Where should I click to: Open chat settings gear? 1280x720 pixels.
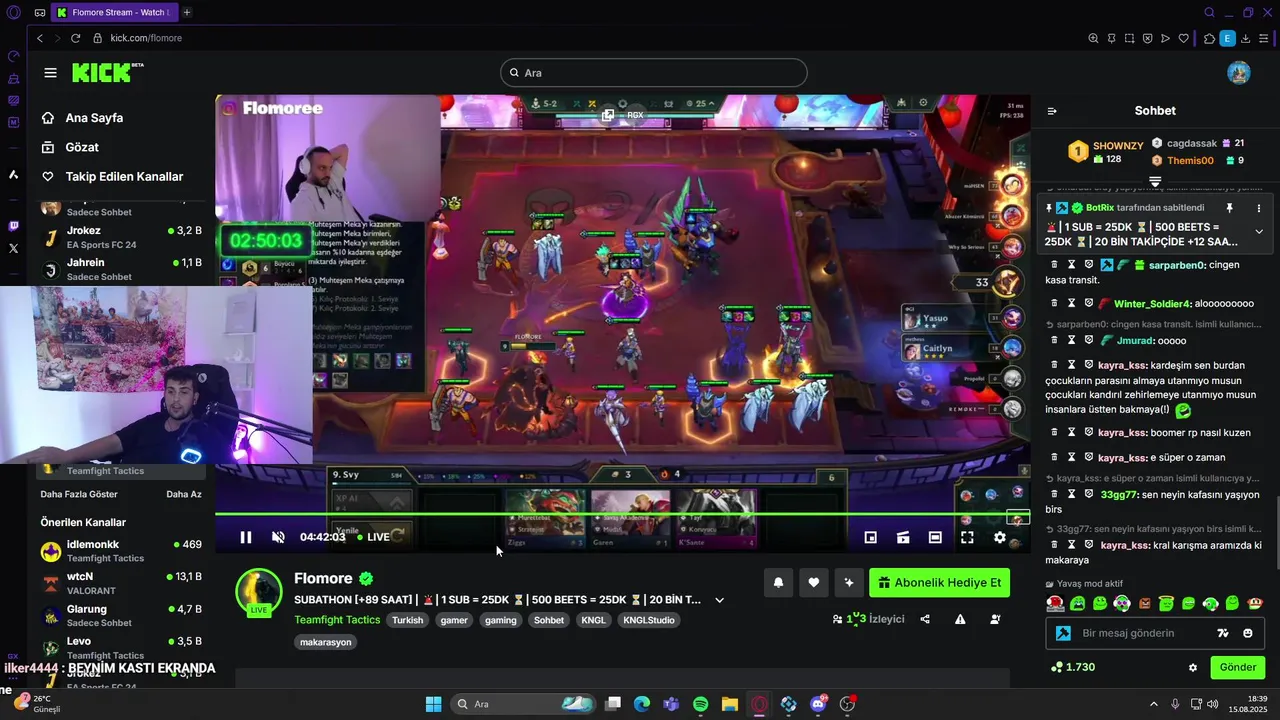click(x=1192, y=667)
